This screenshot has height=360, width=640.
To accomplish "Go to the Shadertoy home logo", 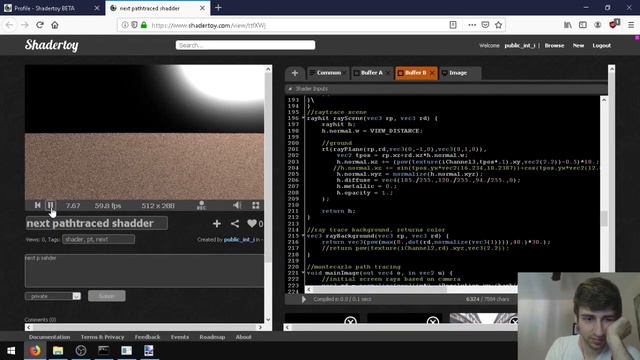I will click(52, 45).
